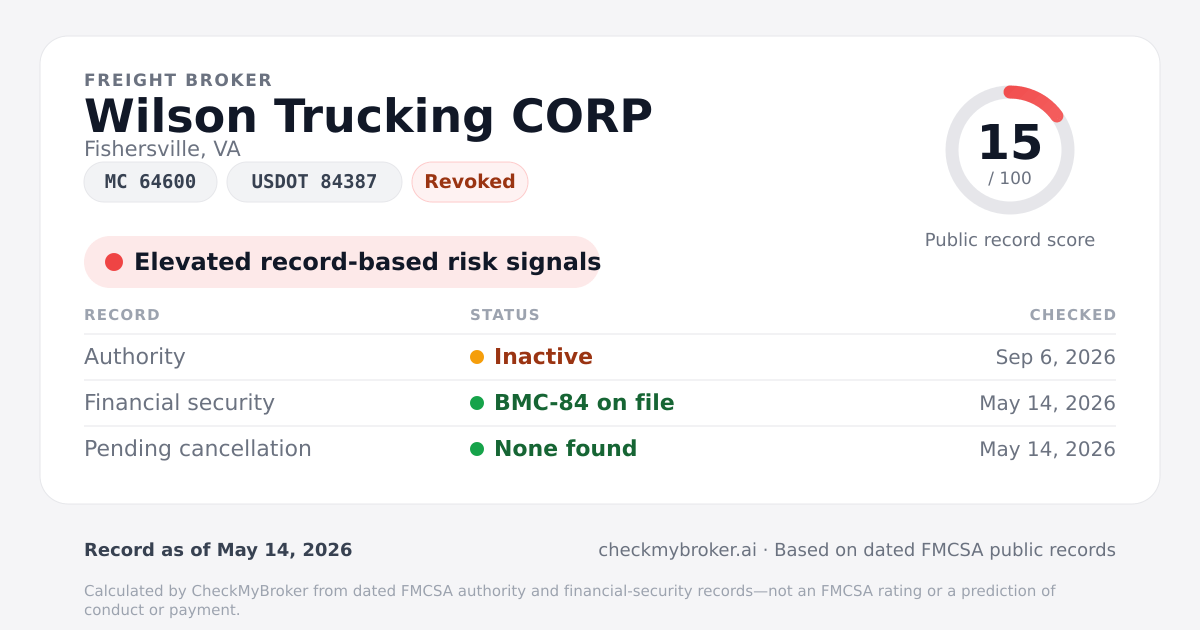Click the green dot beside None found
The height and width of the screenshot is (630, 1200).
pos(477,449)
